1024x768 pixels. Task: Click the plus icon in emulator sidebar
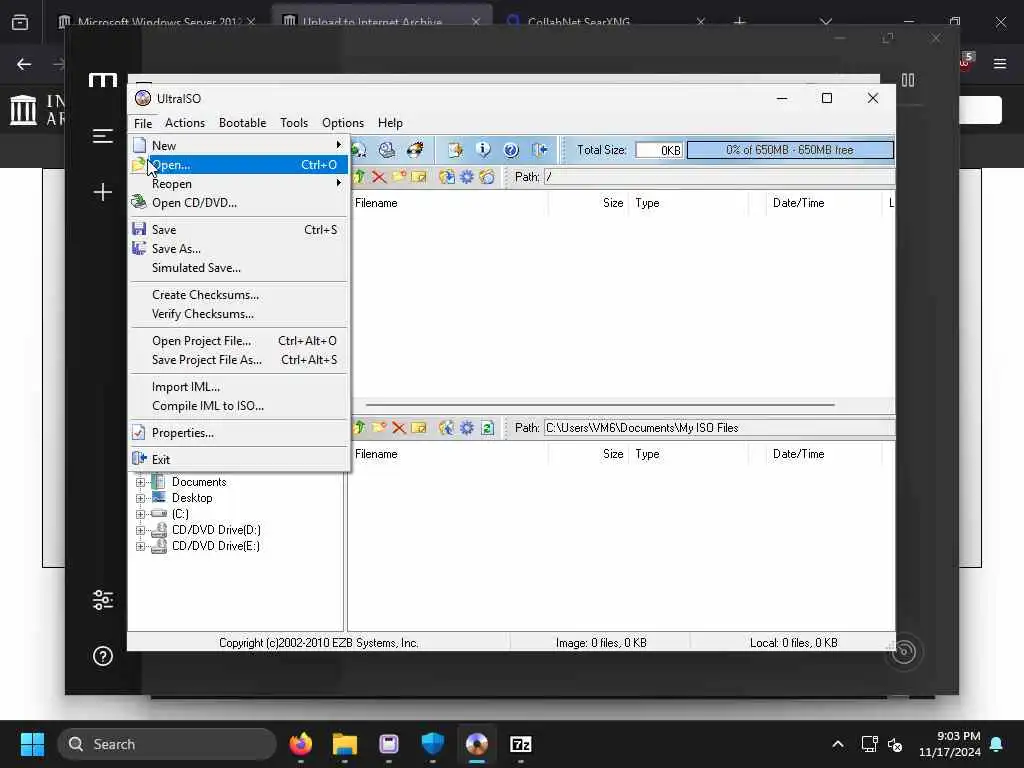pos(103,192)
